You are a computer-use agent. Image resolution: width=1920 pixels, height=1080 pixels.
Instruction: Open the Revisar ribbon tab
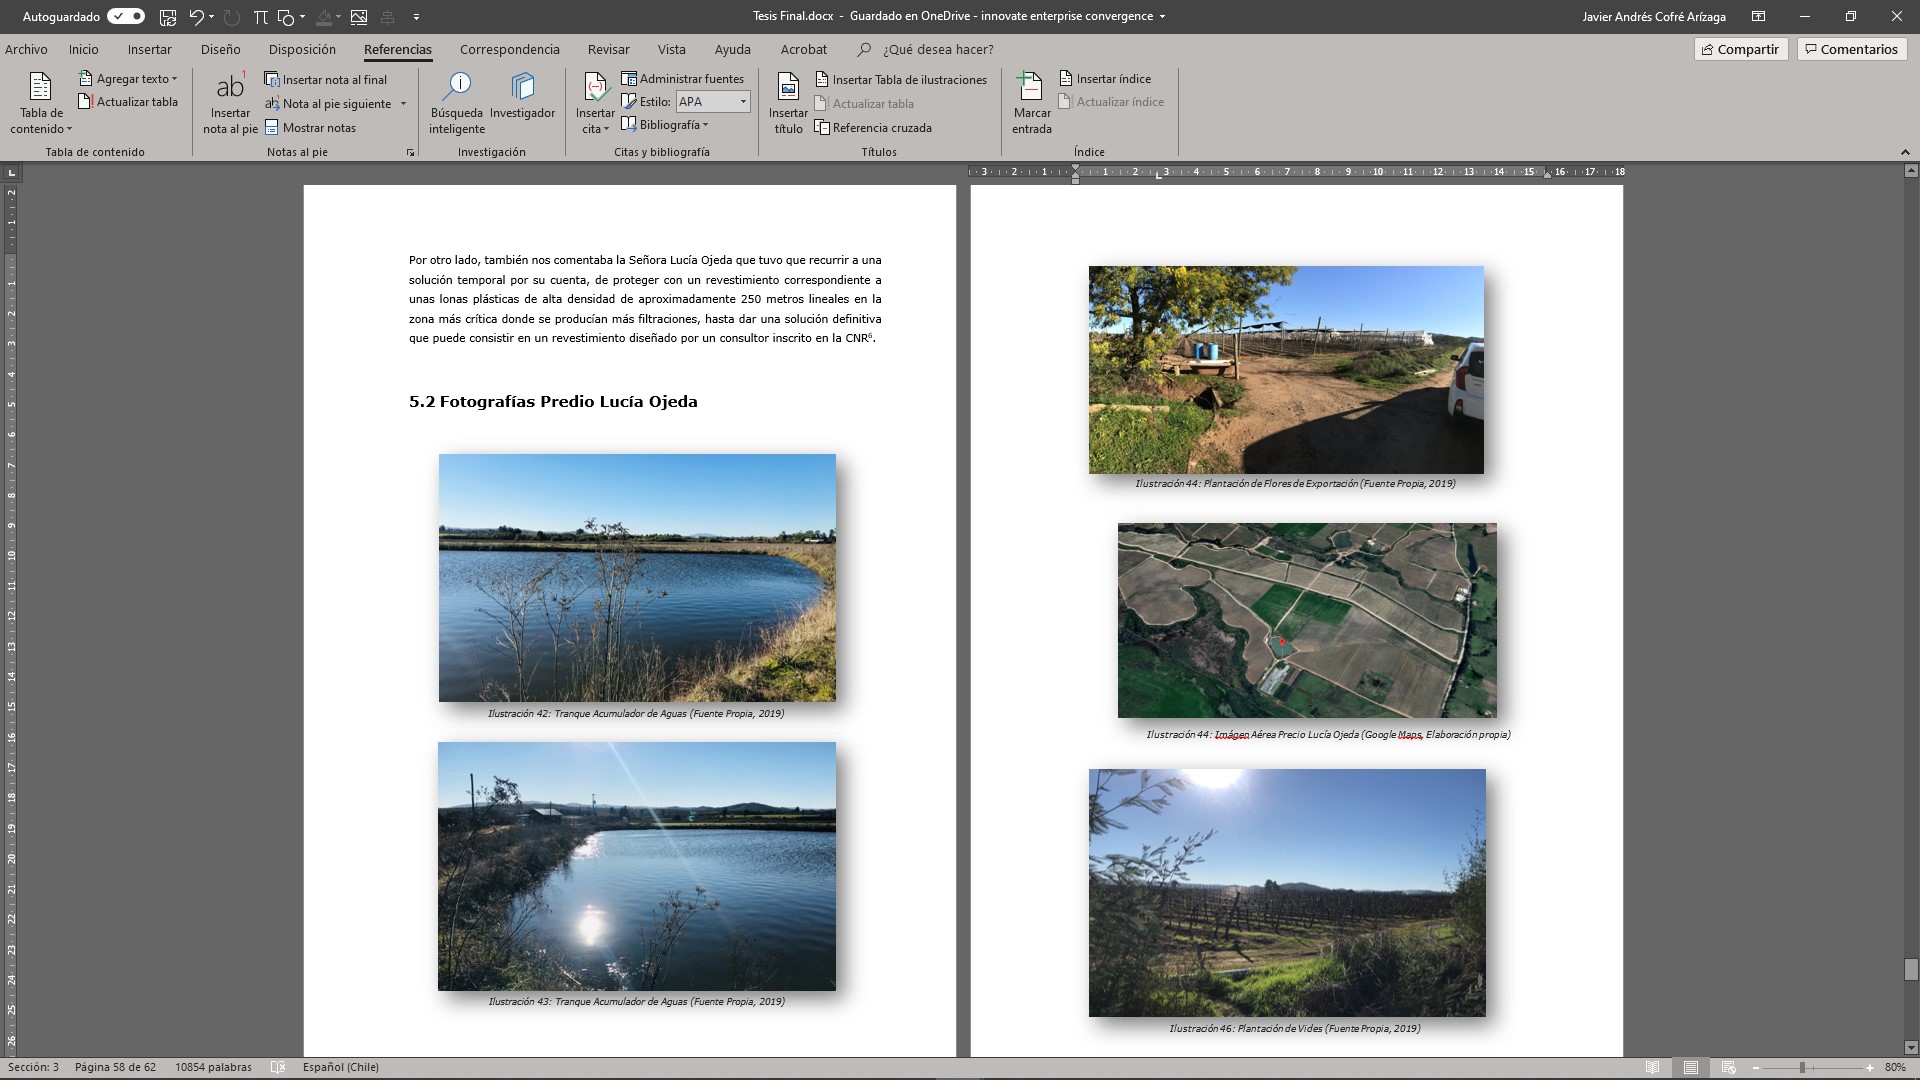click(x=608, y=49)
